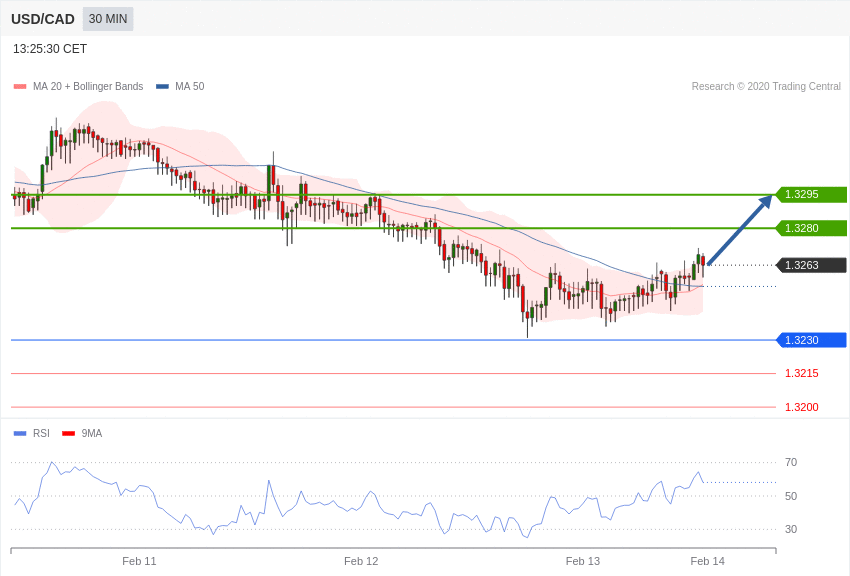This screenshot has height=576, width=850.
Task: Click the RSI legend label
Action: tap(41, 433)
